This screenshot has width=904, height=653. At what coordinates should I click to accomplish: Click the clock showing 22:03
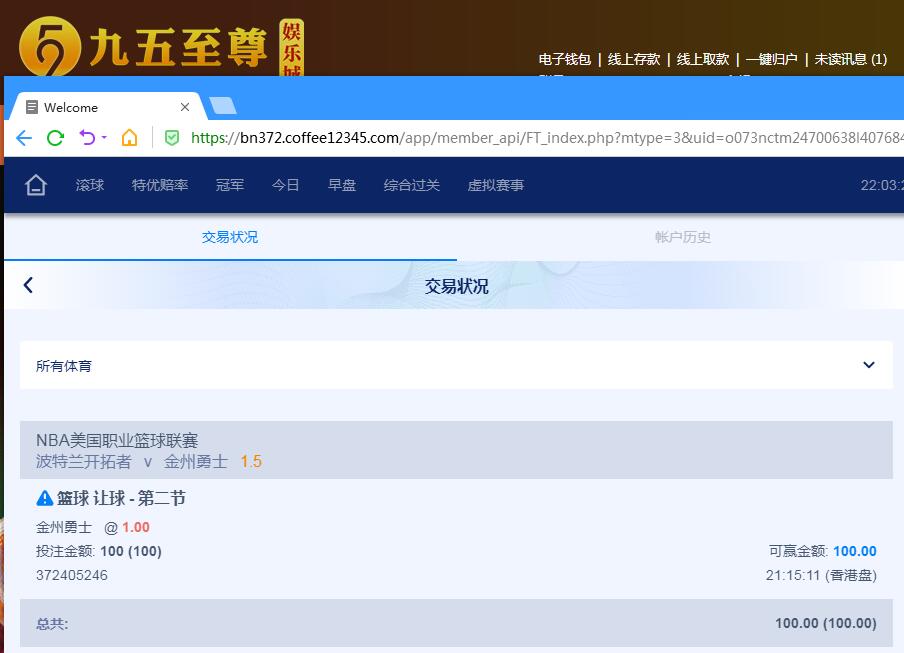(882, 185)
